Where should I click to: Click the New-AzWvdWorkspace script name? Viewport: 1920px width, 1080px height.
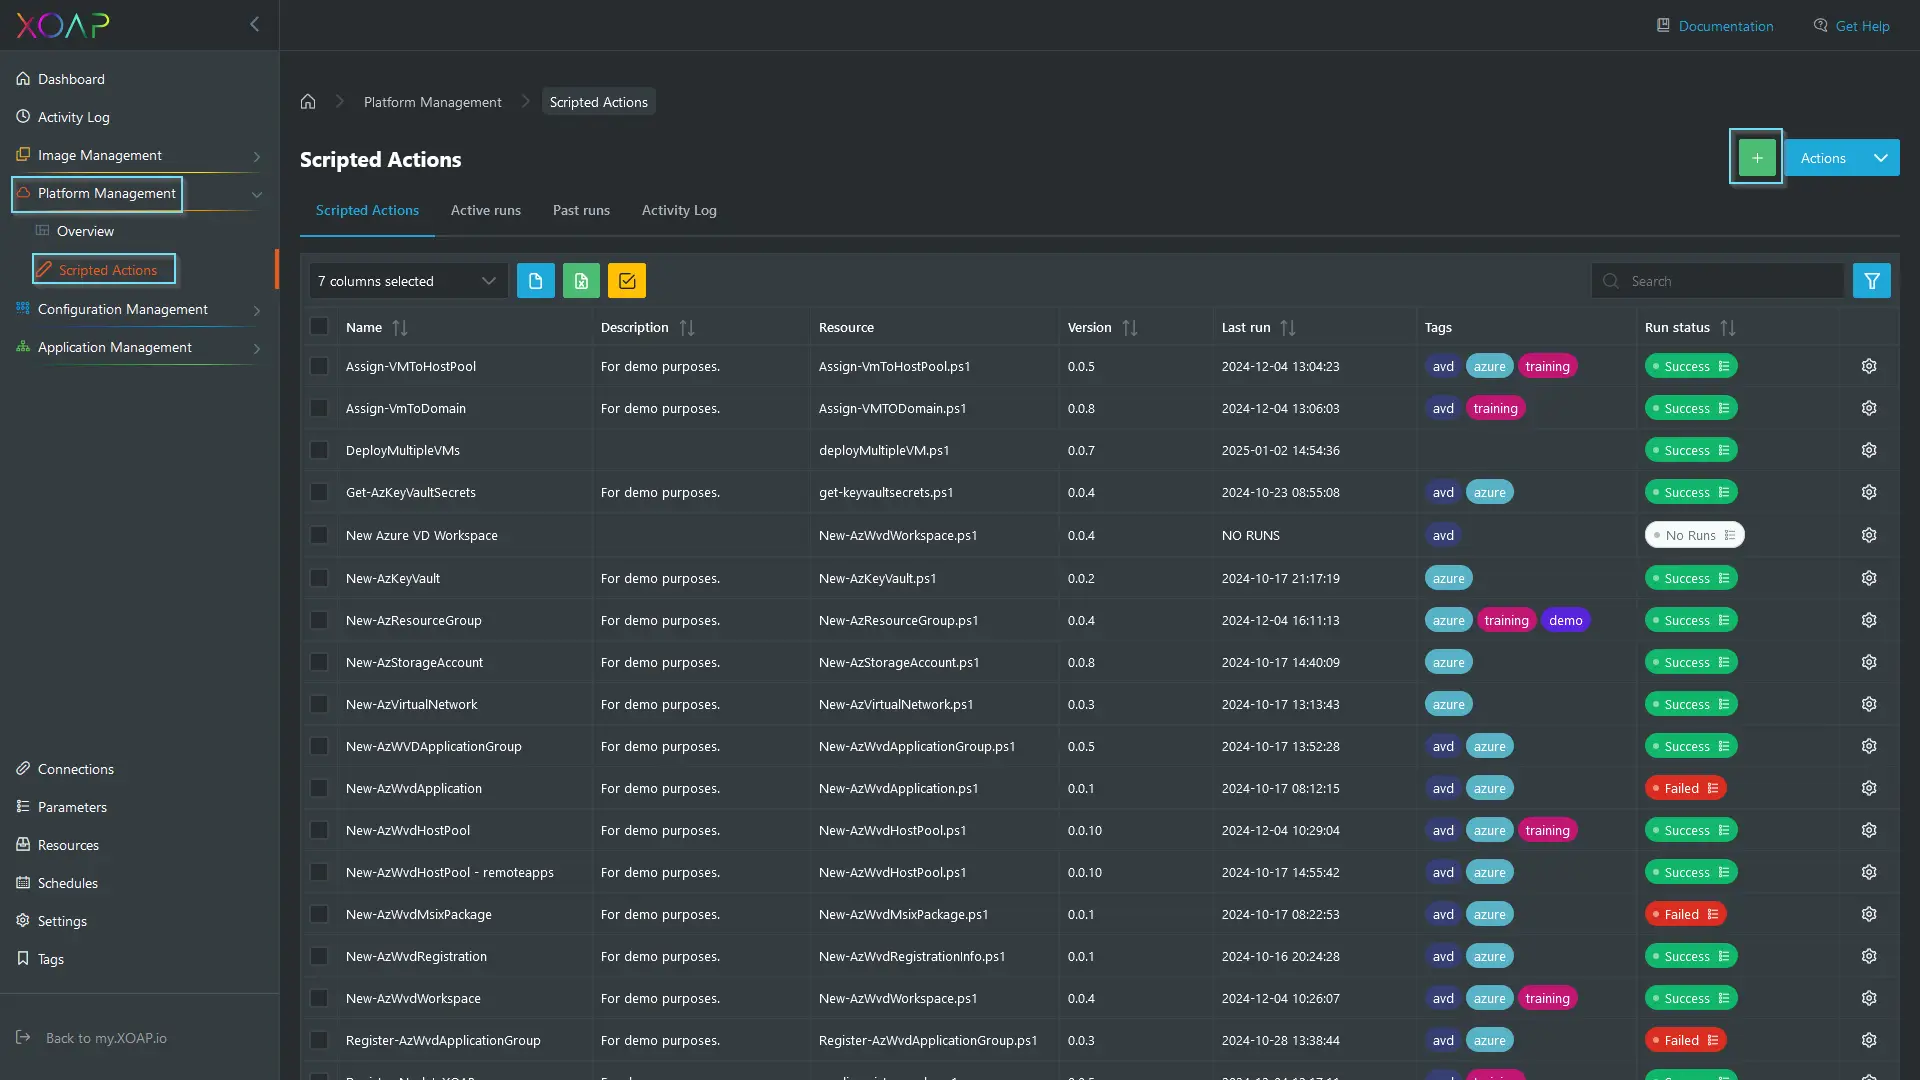tap(413, 998)
